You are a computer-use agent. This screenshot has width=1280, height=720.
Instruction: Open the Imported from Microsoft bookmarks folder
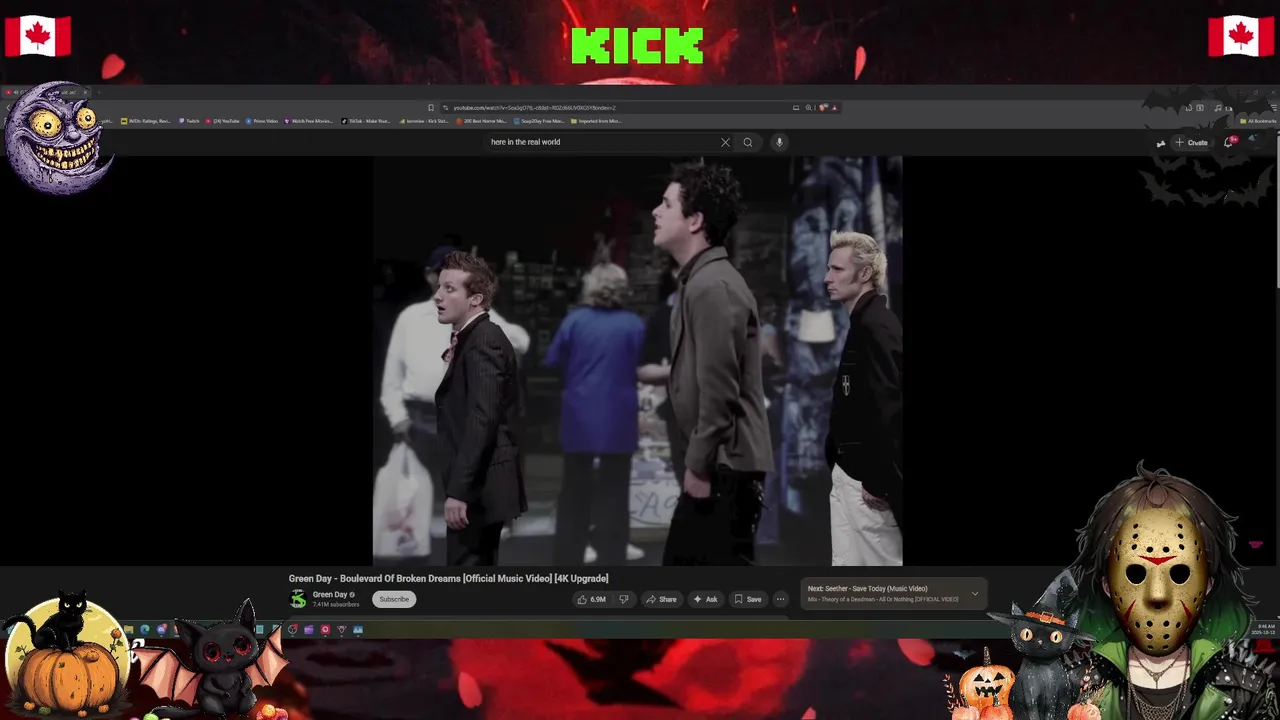click(596, 121)
